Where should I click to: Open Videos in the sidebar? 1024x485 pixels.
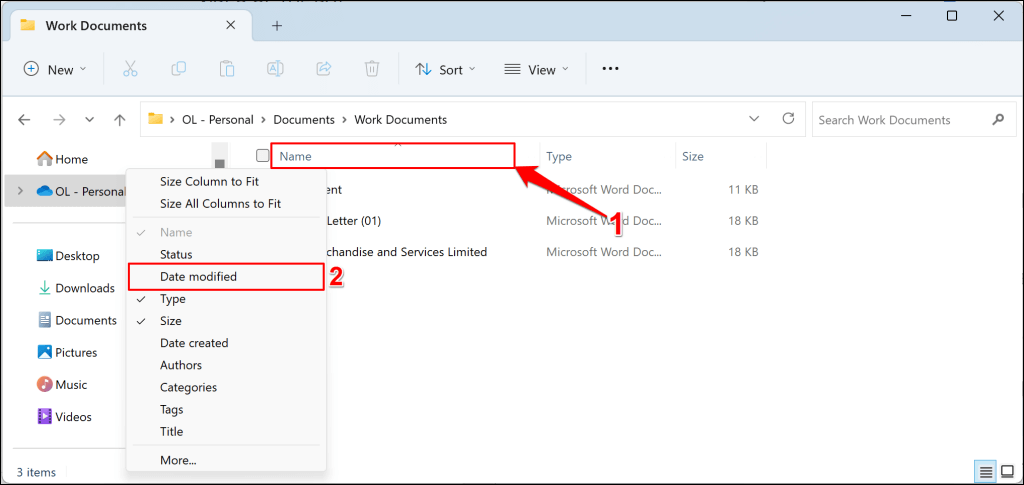point(64,416)
